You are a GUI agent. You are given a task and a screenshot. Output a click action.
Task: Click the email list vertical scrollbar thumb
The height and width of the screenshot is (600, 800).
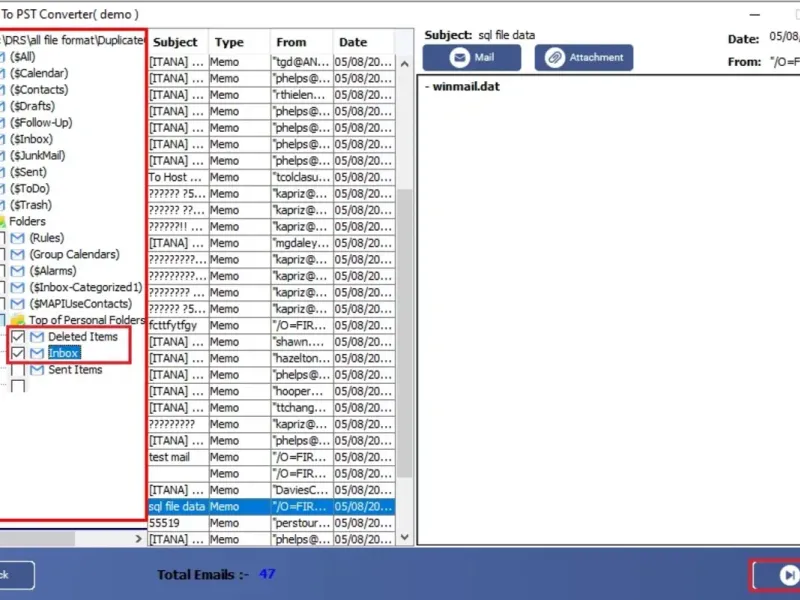point(405,333)
